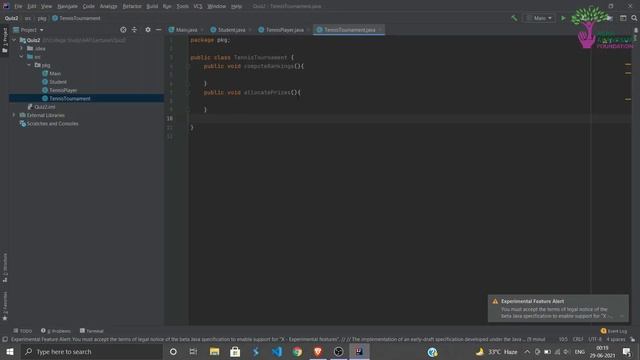640x360 pixels.
Task: Click IntelliJ IDEA taskbar icon
Action: [359, 351]
